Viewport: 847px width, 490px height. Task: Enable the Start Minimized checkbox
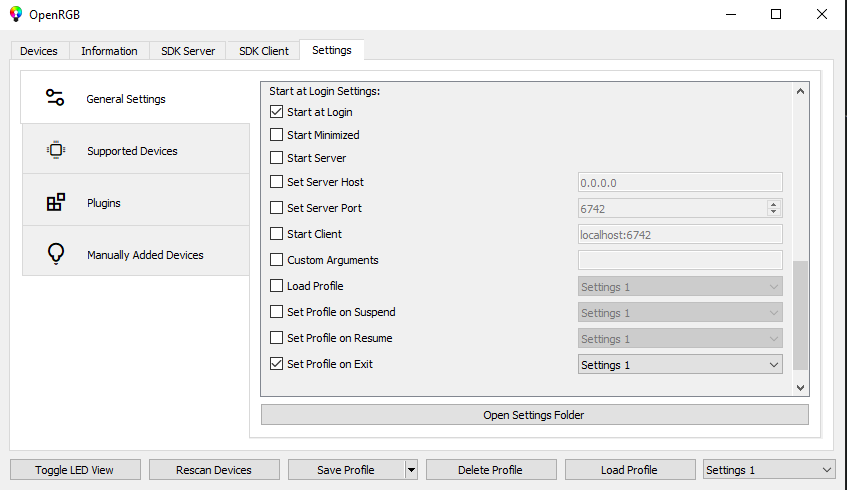[x=276, y=135]
